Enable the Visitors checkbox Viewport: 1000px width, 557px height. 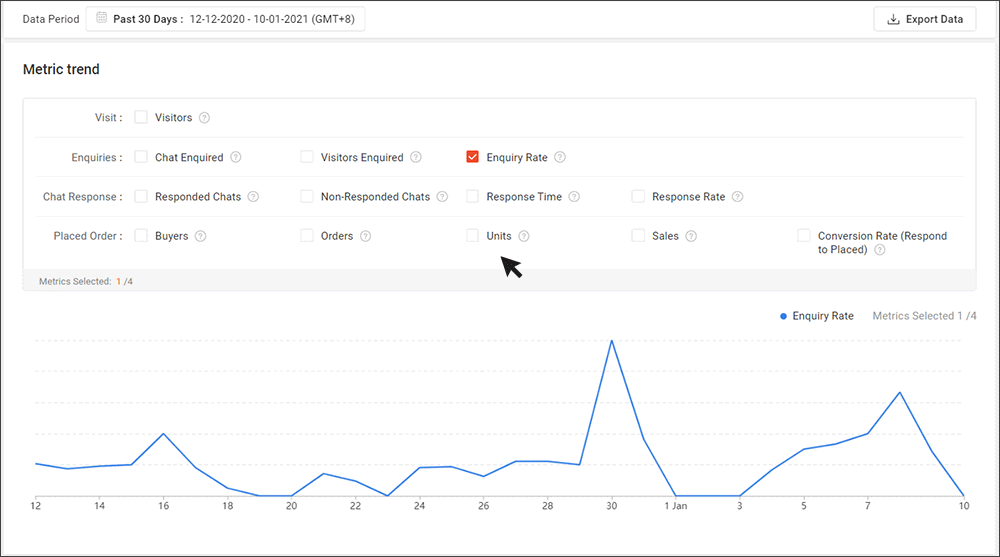click(x=141, y=117)
